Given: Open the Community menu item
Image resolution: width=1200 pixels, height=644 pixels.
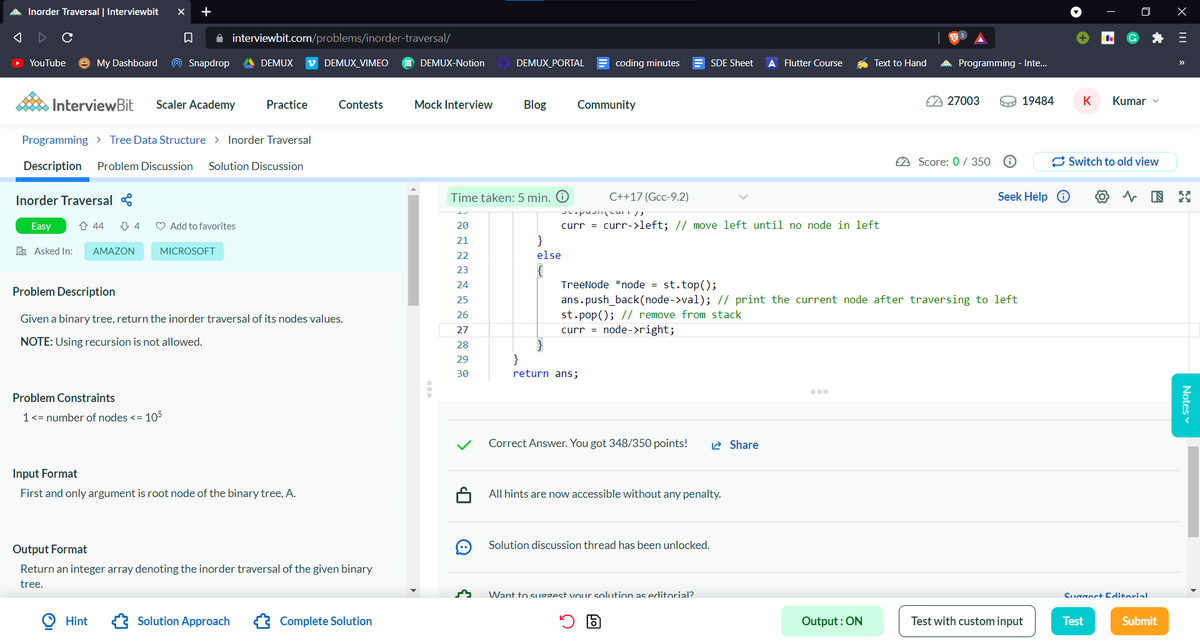Looking at the screenshot, I should point(606,104).
